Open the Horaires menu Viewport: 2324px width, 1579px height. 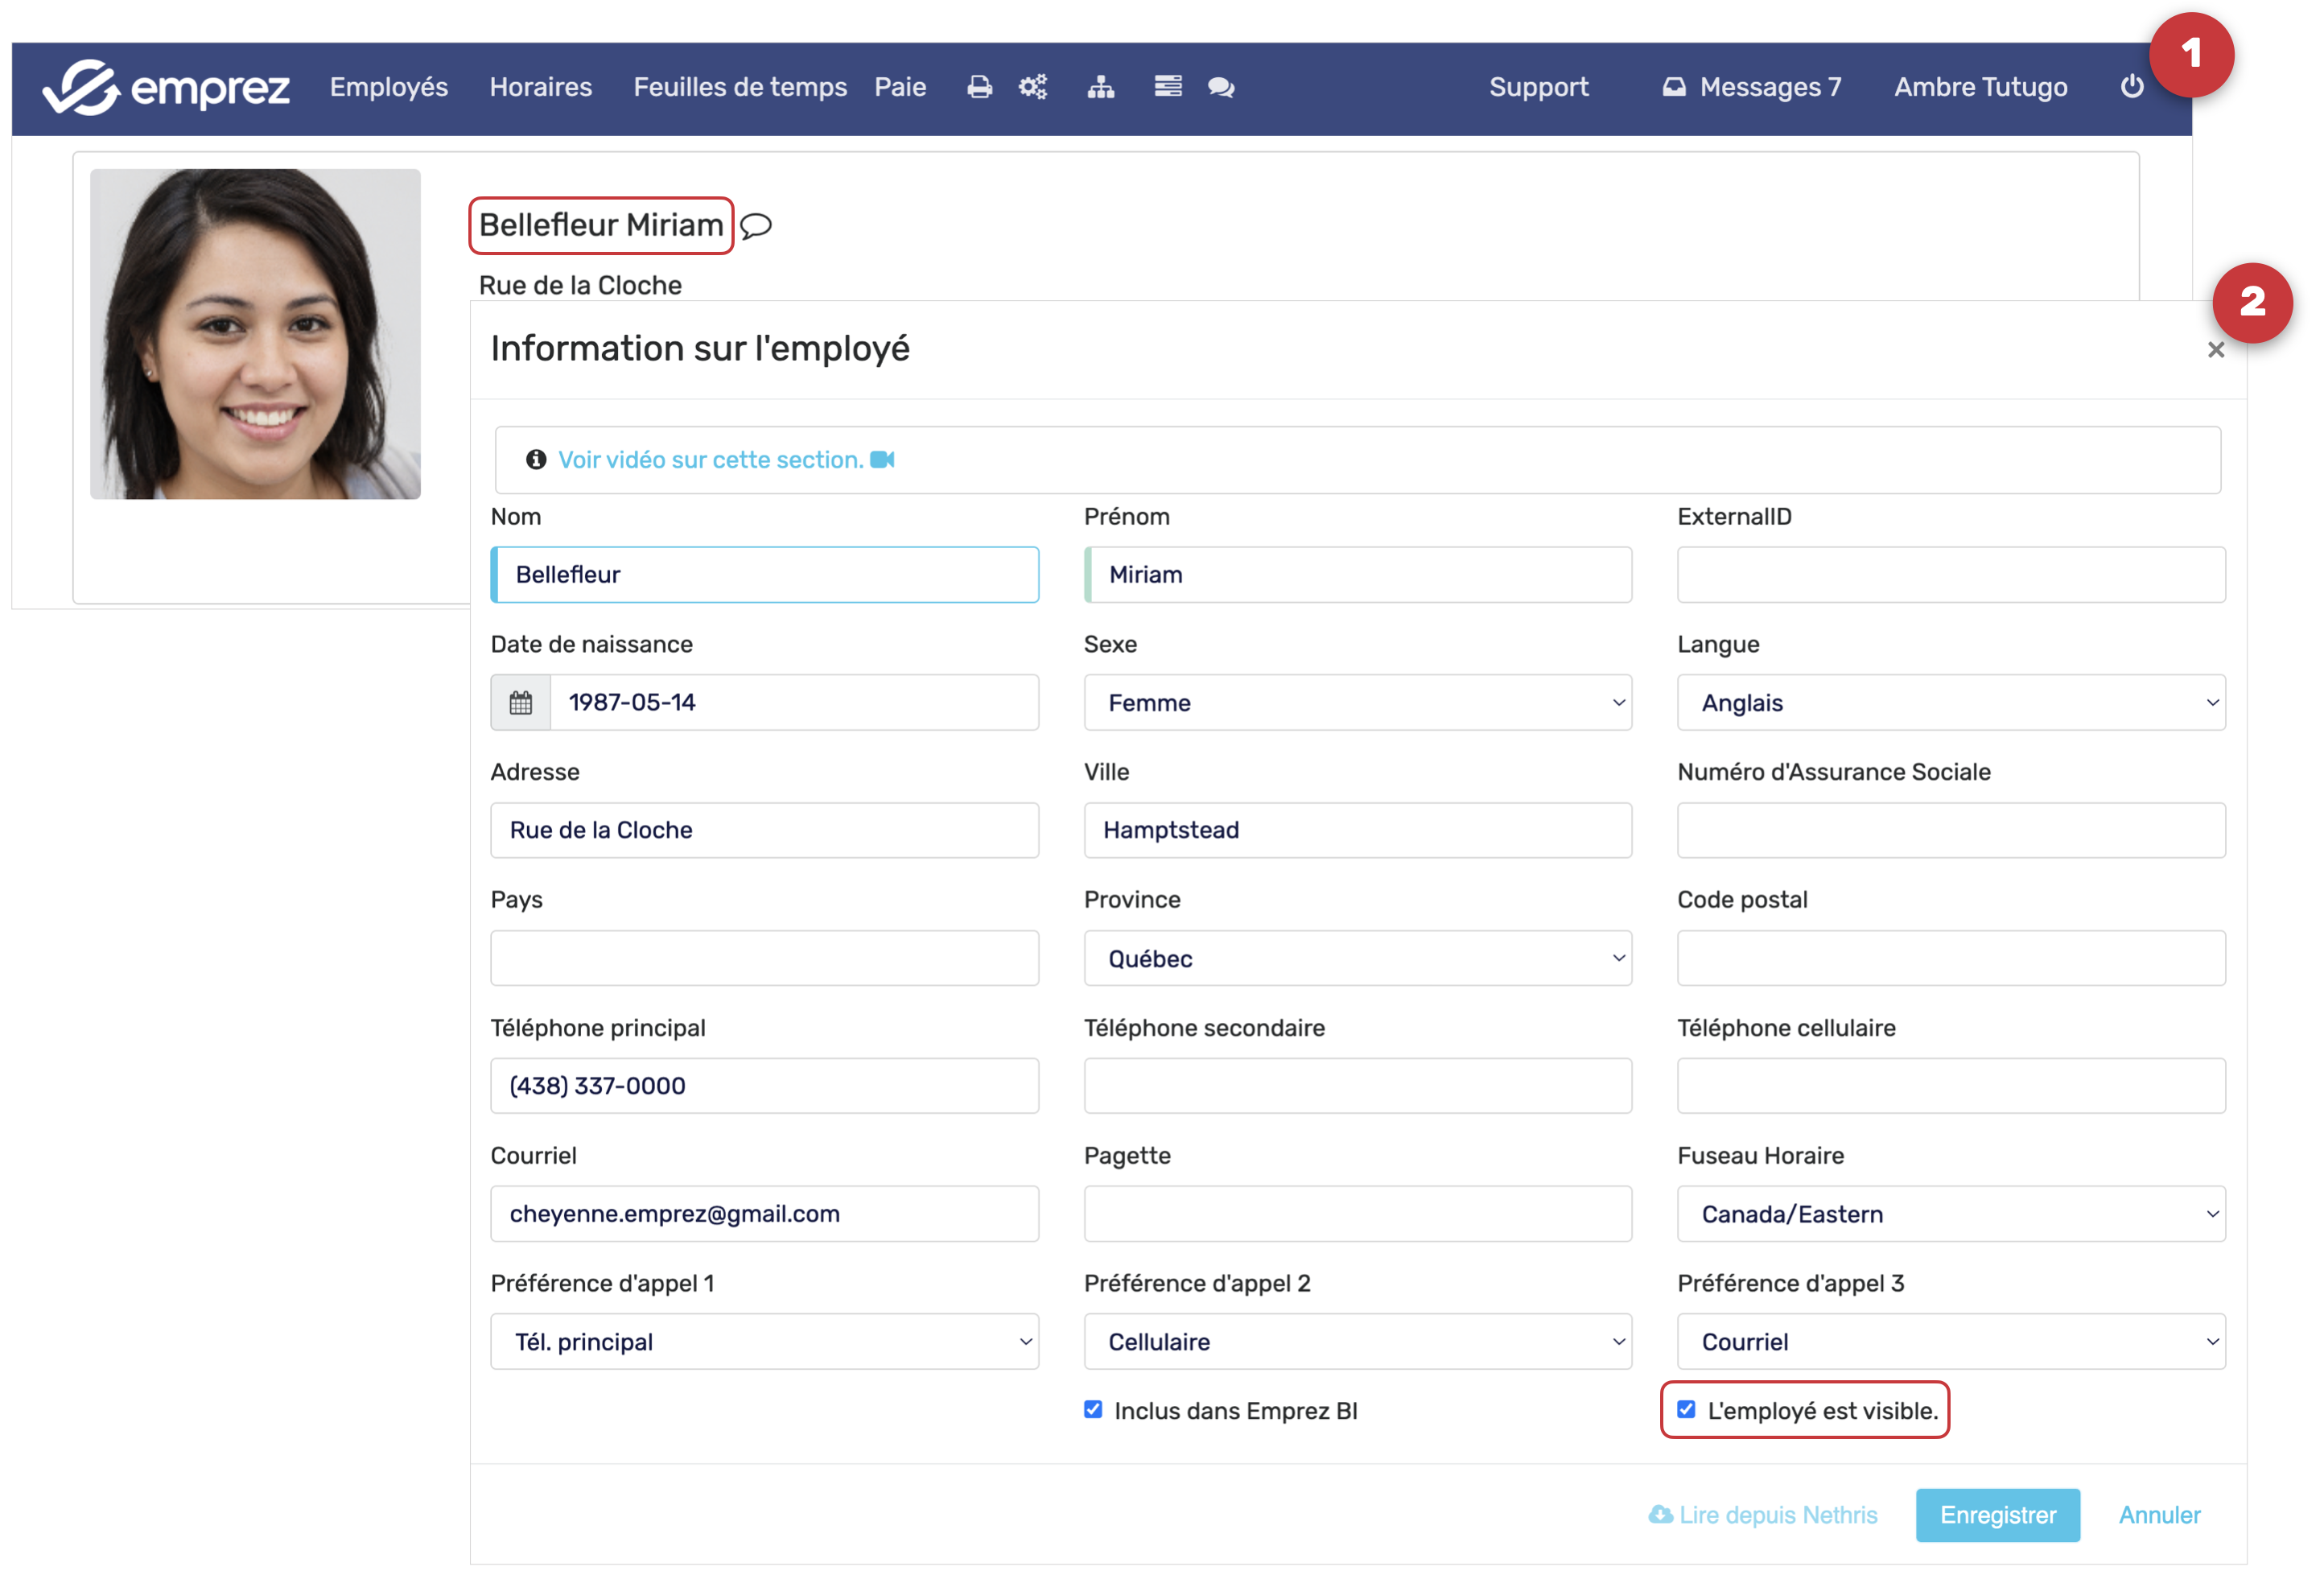[540, 87]
